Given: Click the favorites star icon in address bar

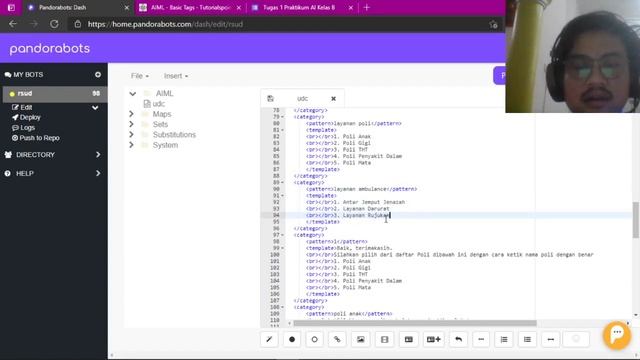Looking at the screenshot, I should (493, 24).
